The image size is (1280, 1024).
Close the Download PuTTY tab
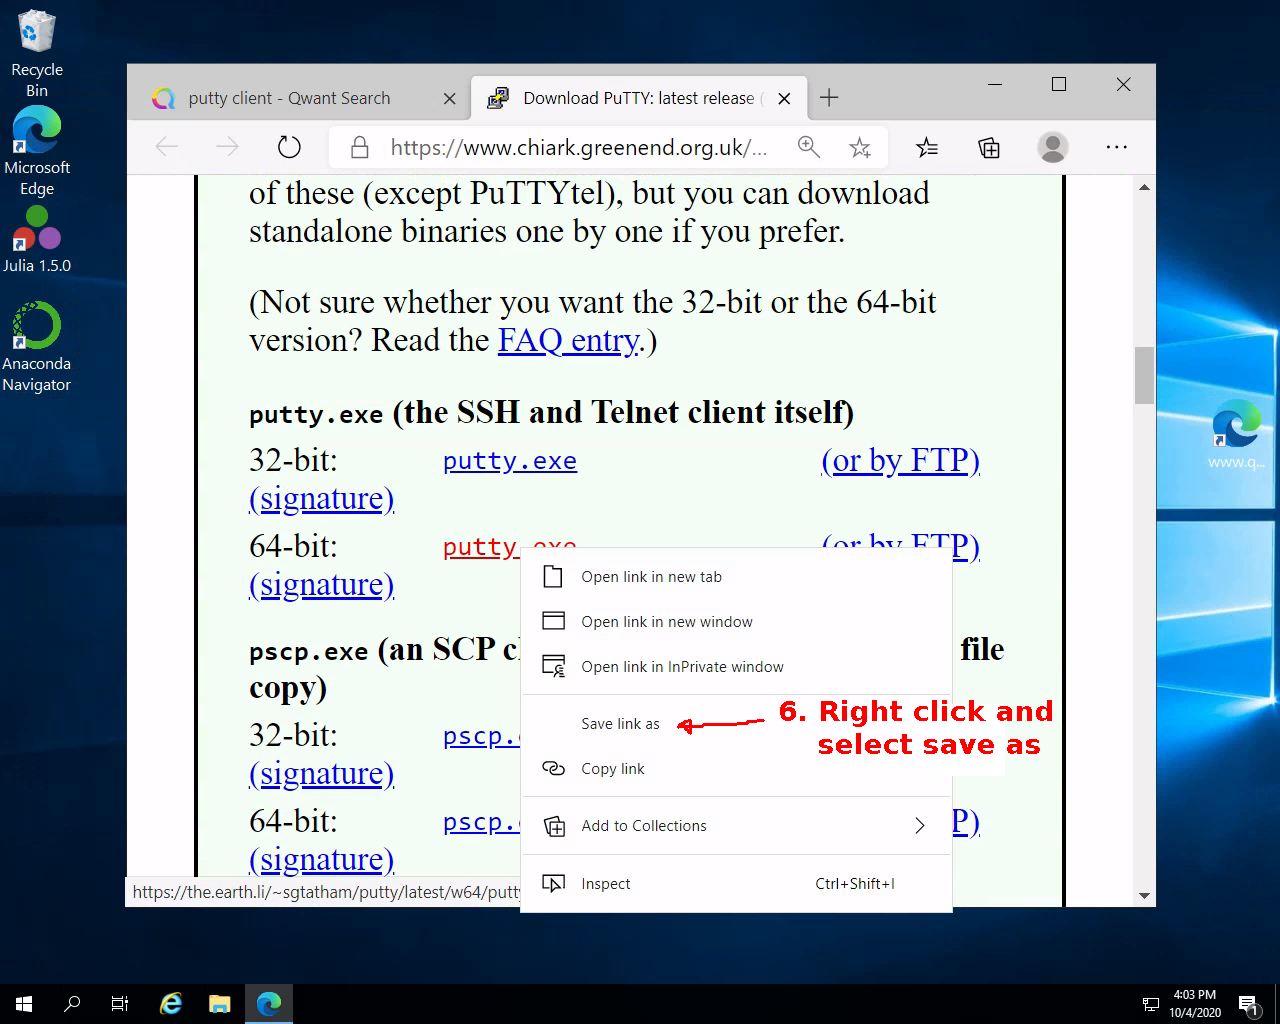point(785,99)
